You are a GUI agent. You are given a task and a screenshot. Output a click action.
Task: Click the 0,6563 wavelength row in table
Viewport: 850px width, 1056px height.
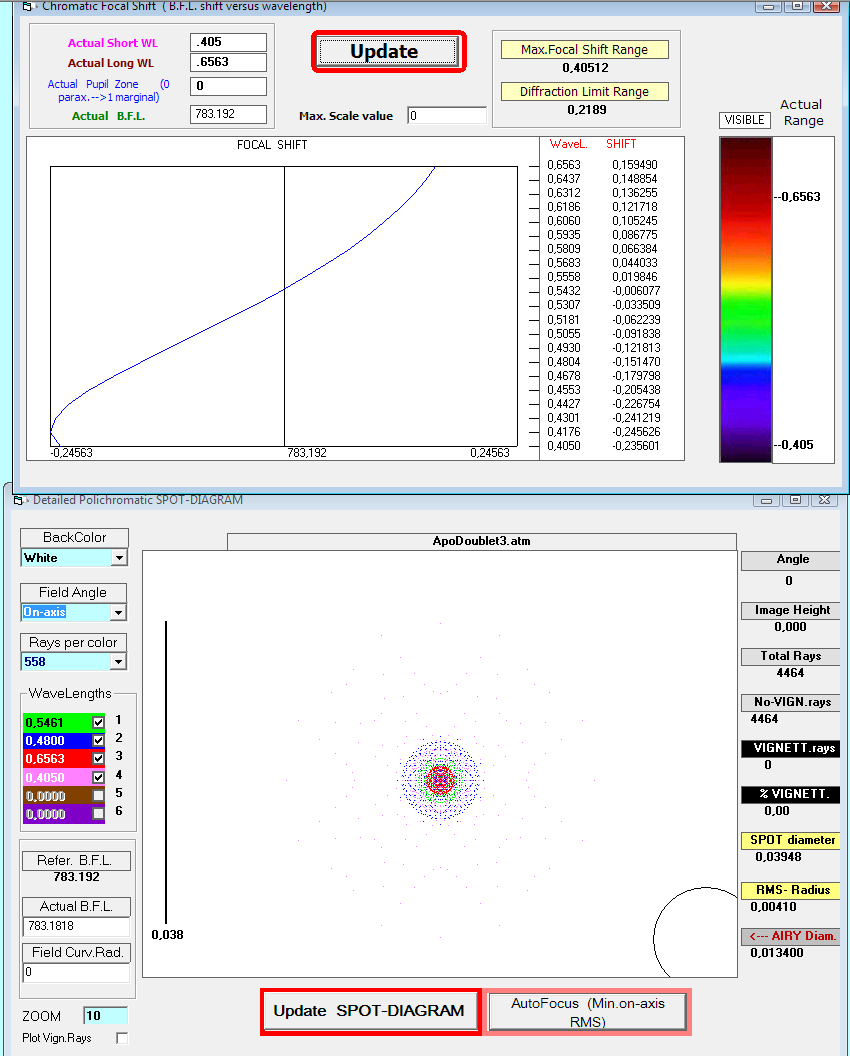pos(603,165)
